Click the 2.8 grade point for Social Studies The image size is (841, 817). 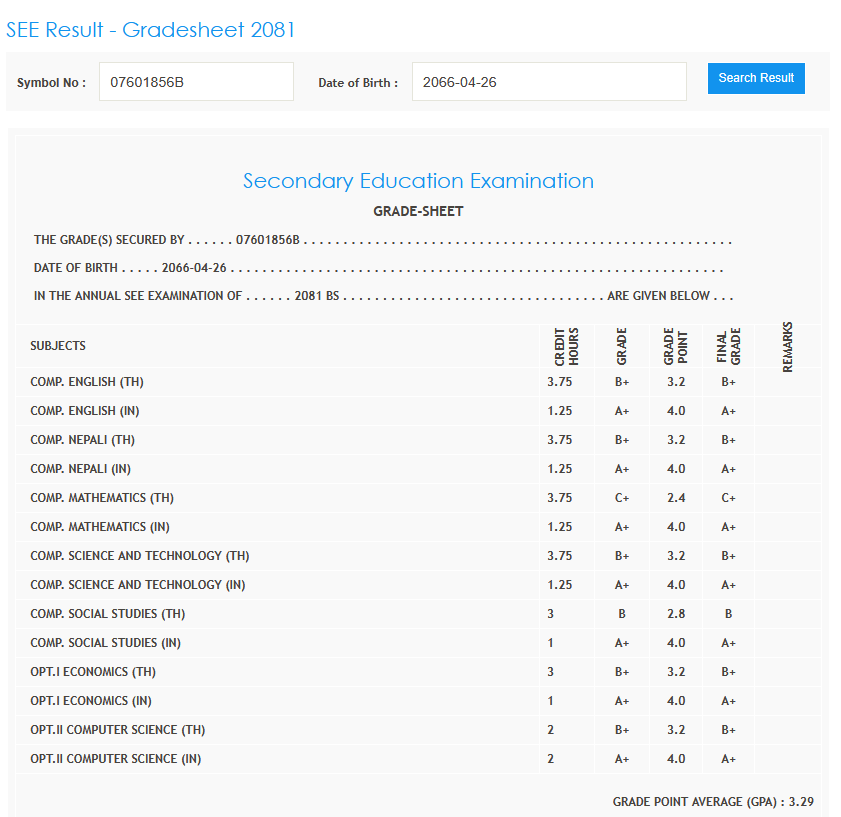coord(675,614)
